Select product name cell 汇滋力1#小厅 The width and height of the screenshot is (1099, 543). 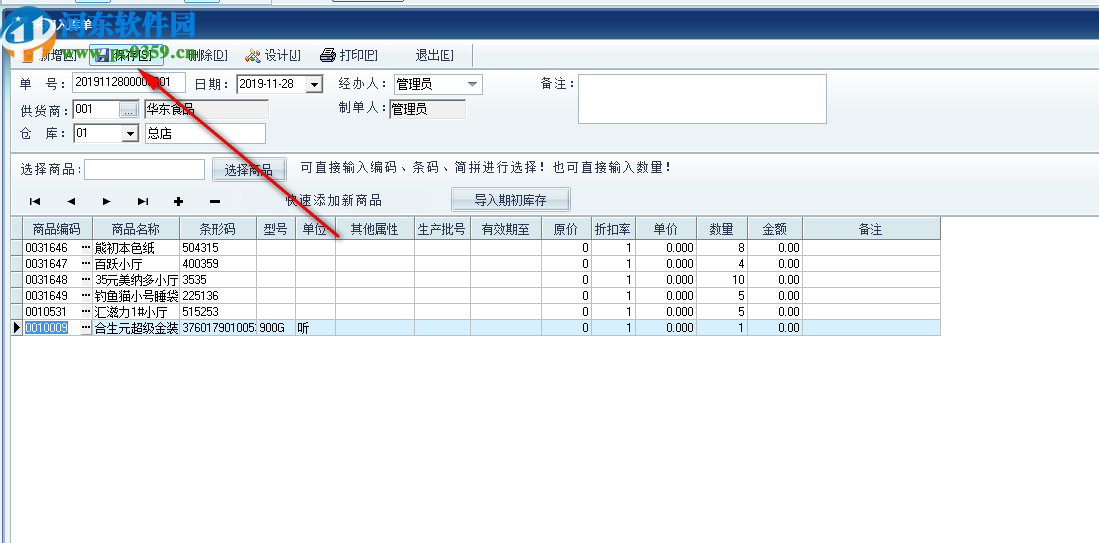[136, 311]
